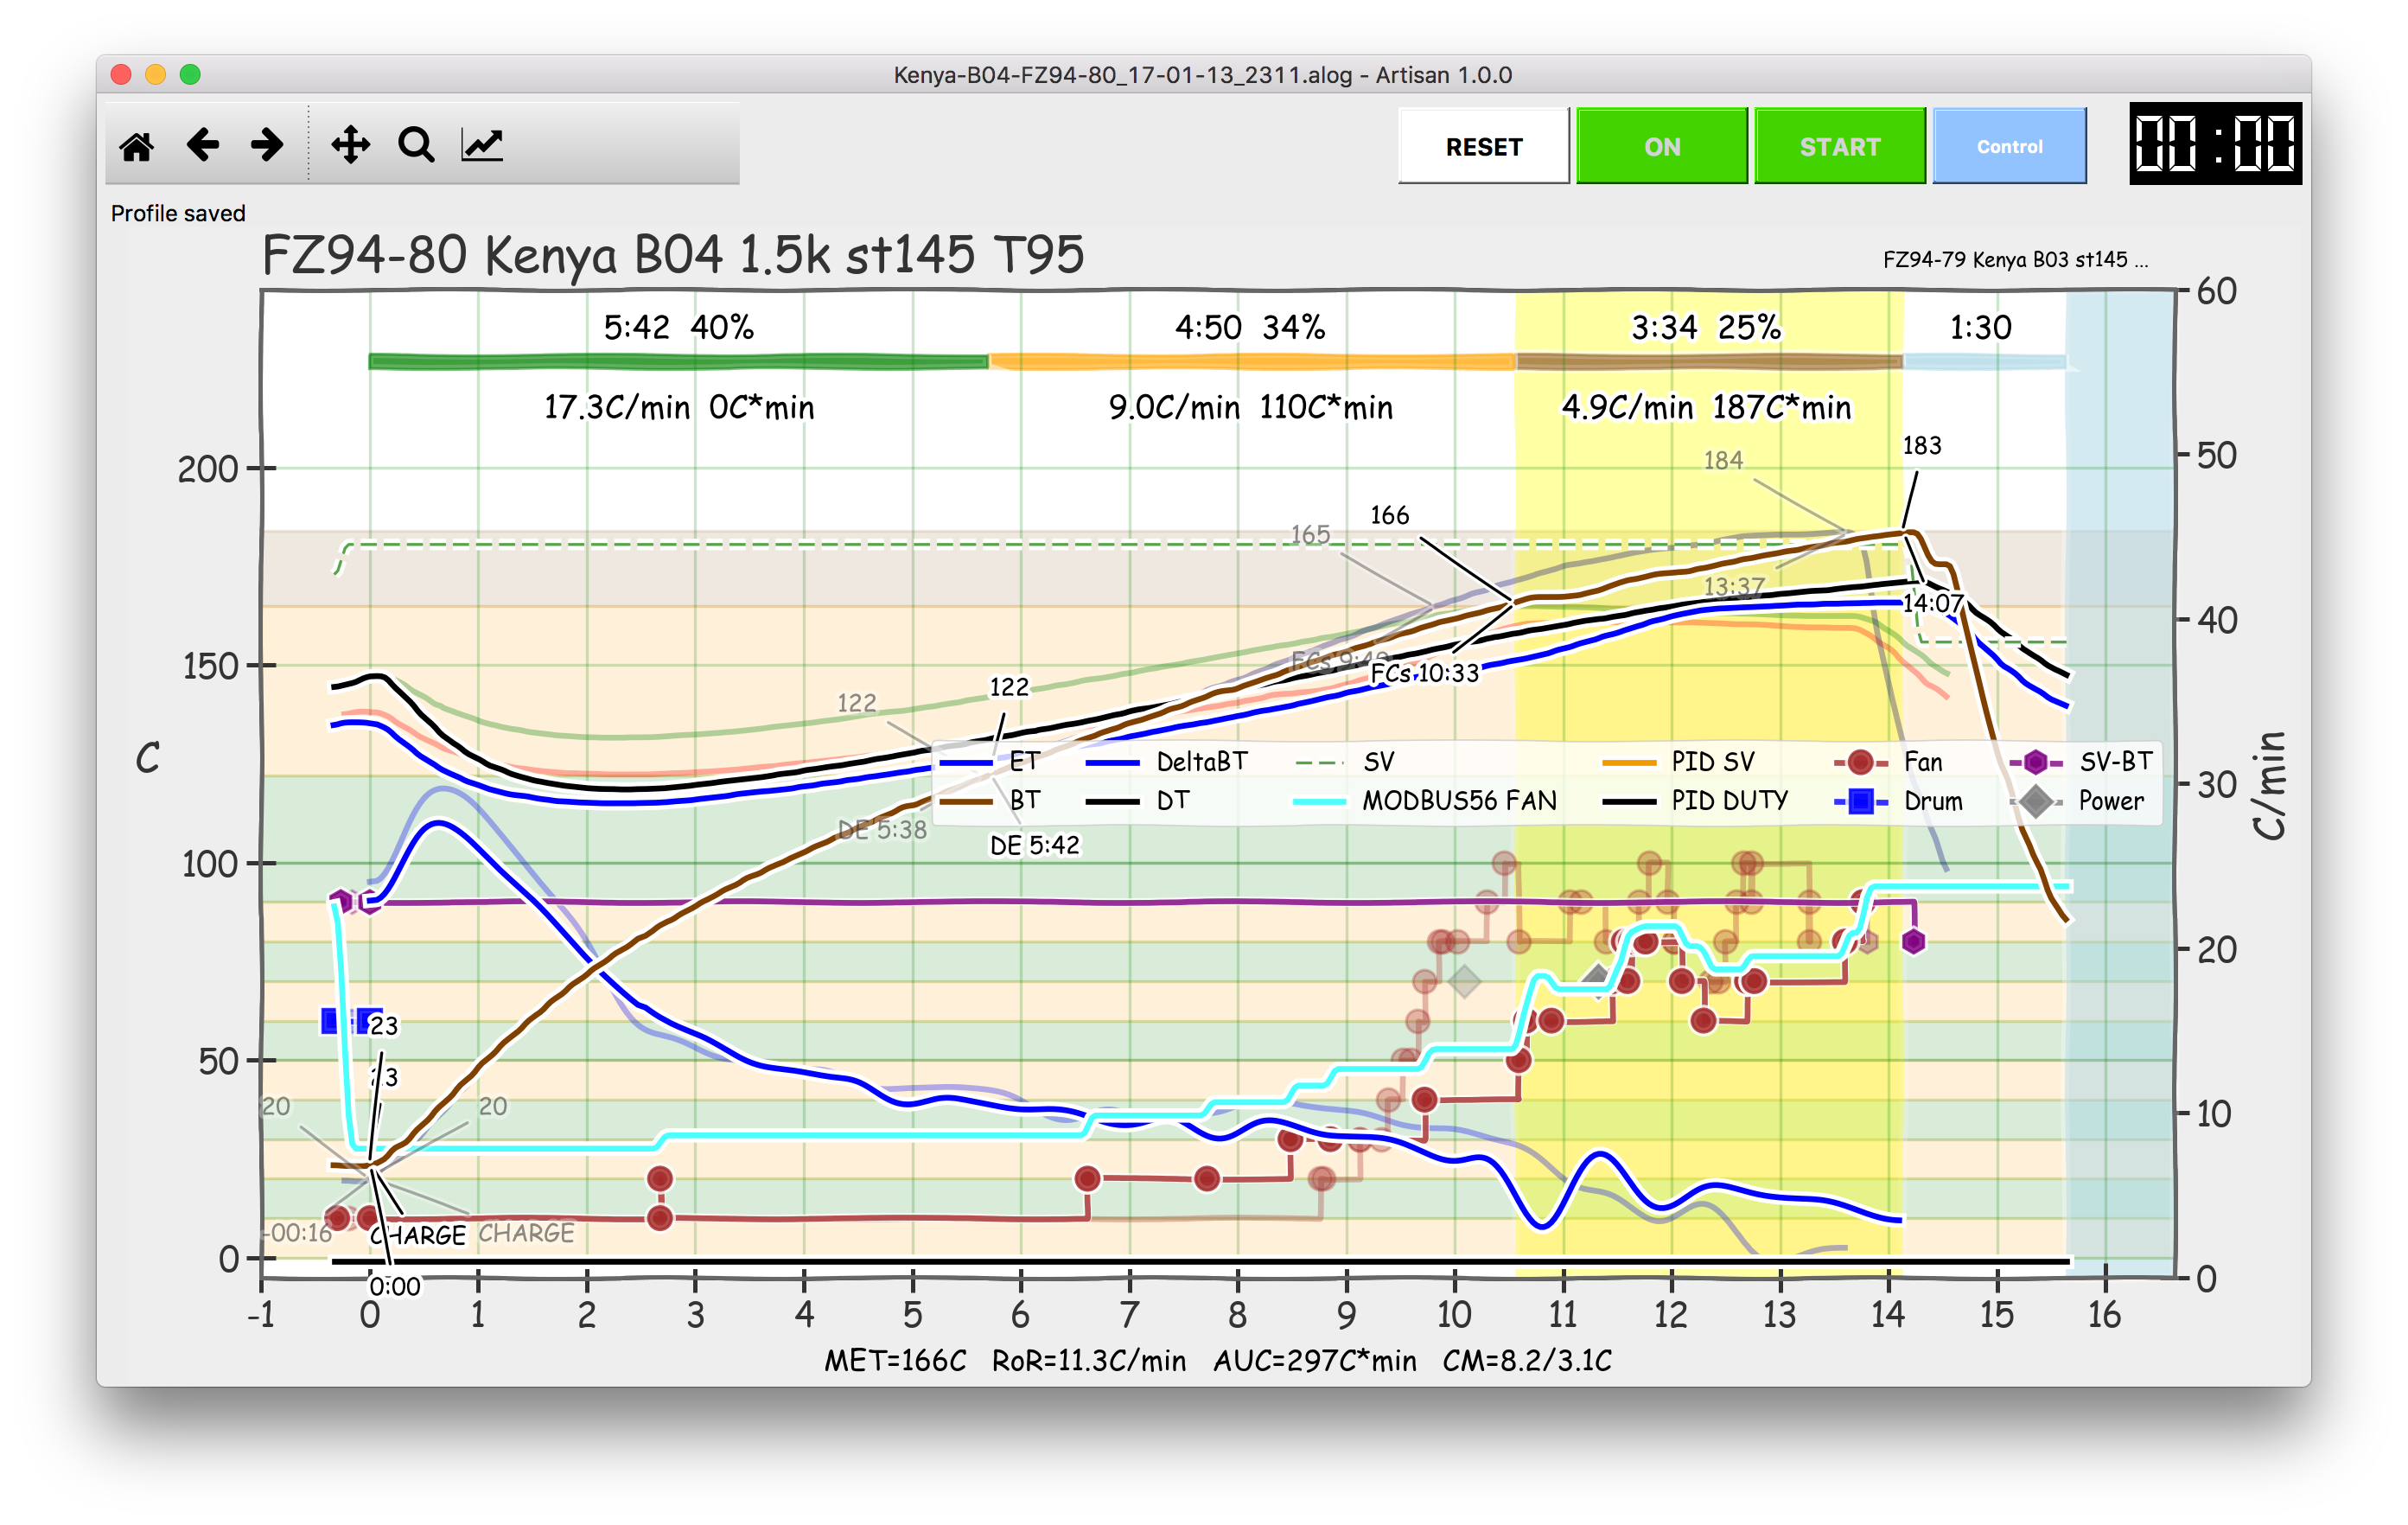Viewport: 2408px width, 1525px height.
Task: Toggle ET curve in legend
Action: (x=1023, y=762)
